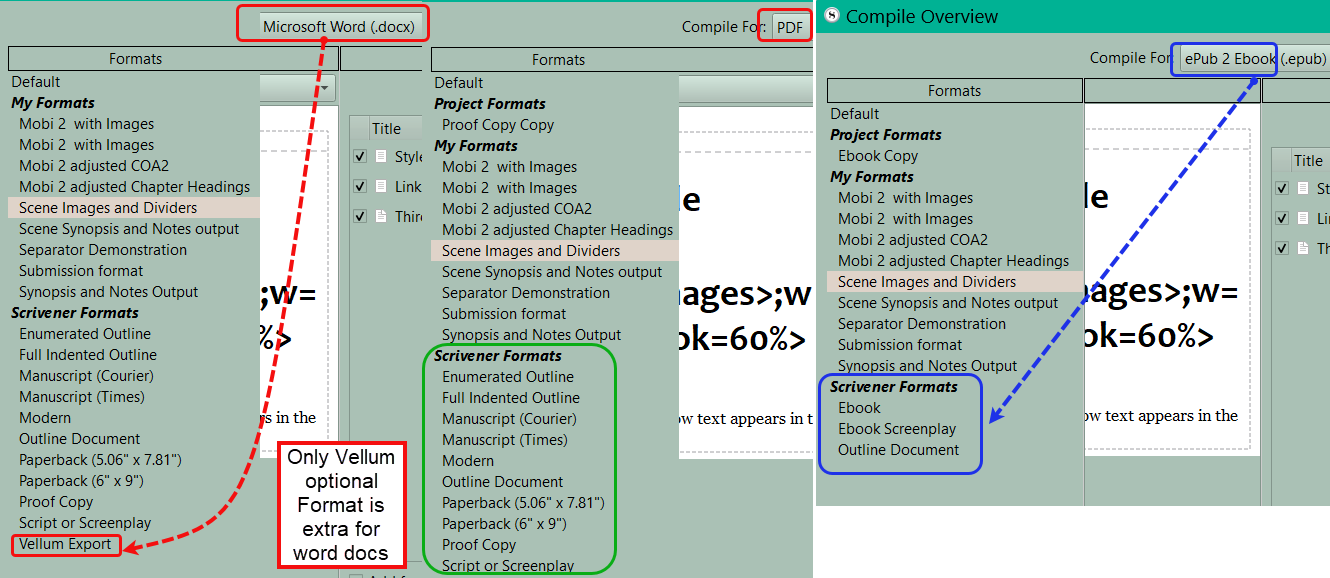1330x578 pixels.
Task: Select Vellum Export format in Word panel
Action: [65, 544]
